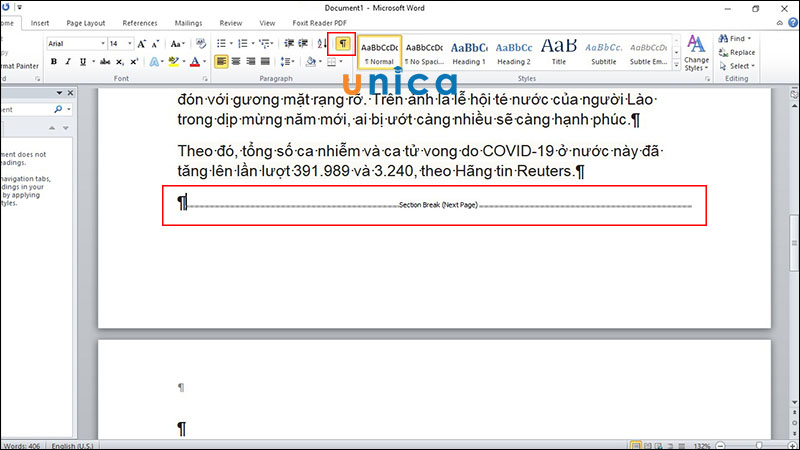800x450 pixels.
Task: Click the Borders icon
Action: click(332, 62)
